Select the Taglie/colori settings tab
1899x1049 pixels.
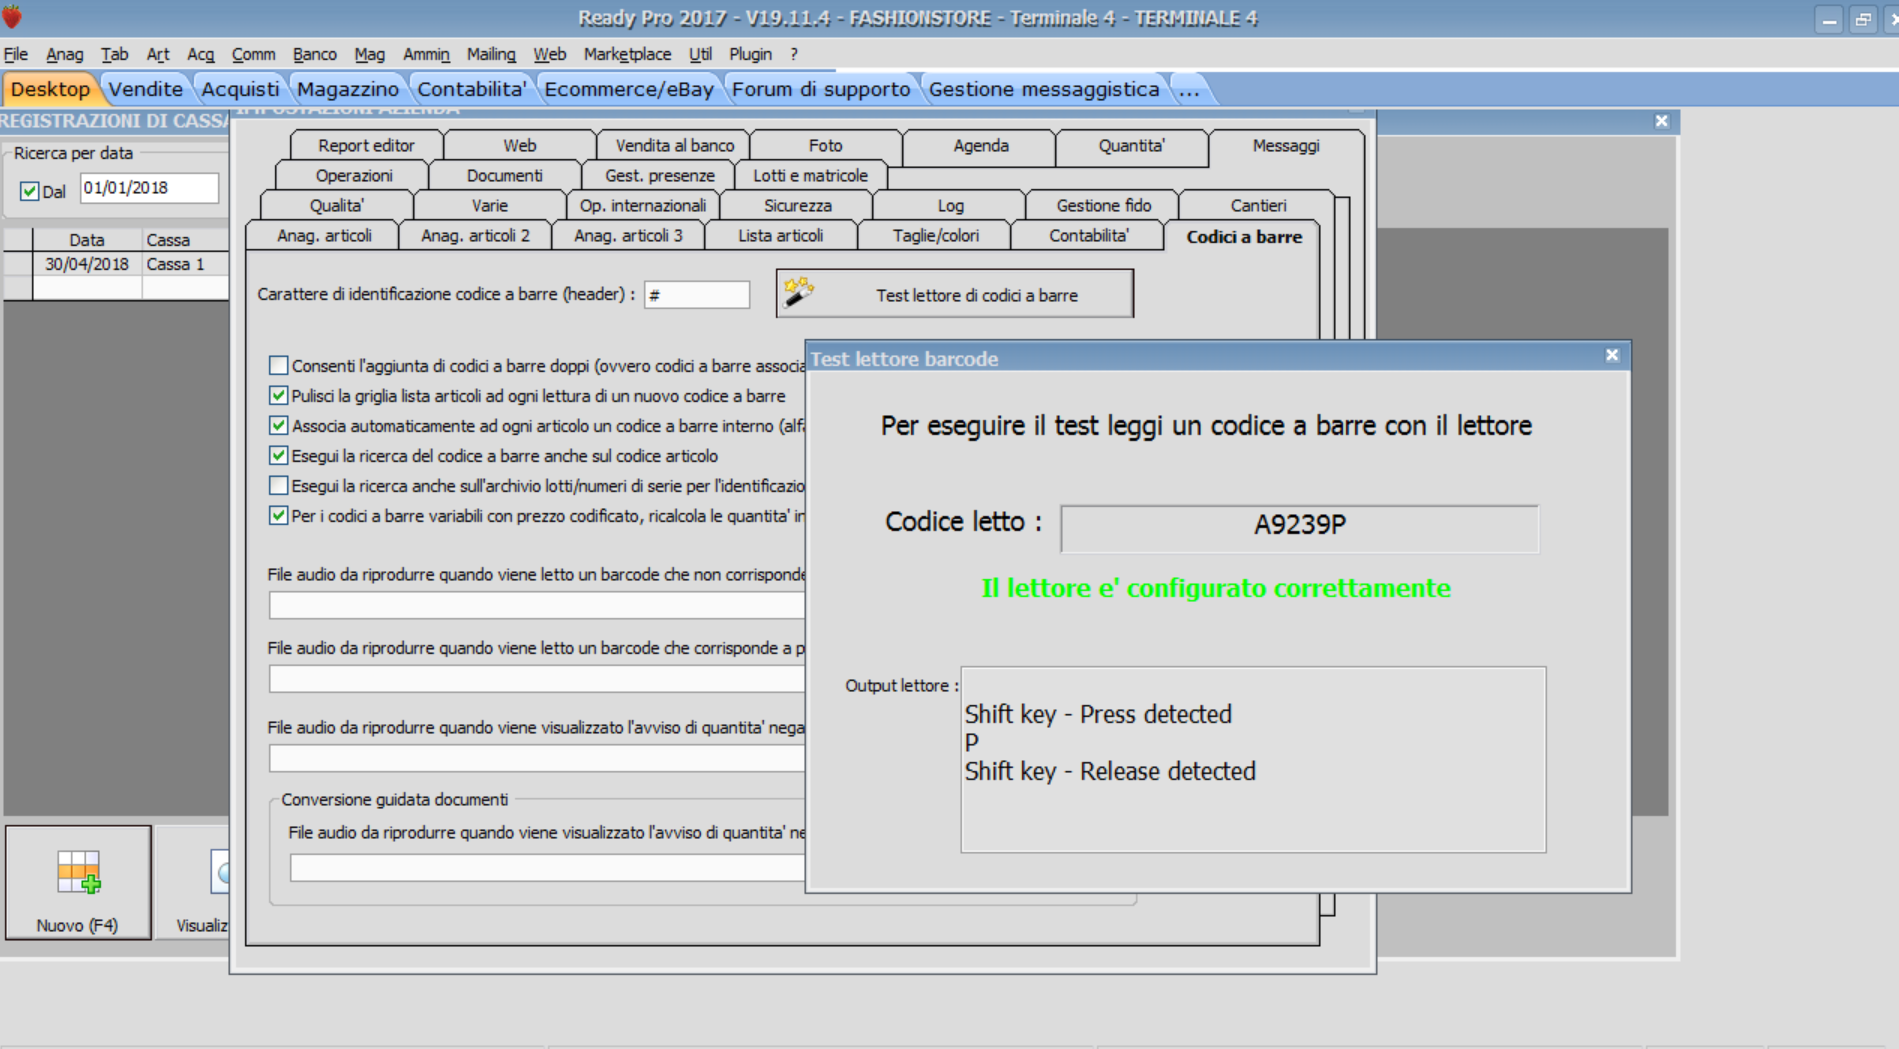click(x=935, y=235)
